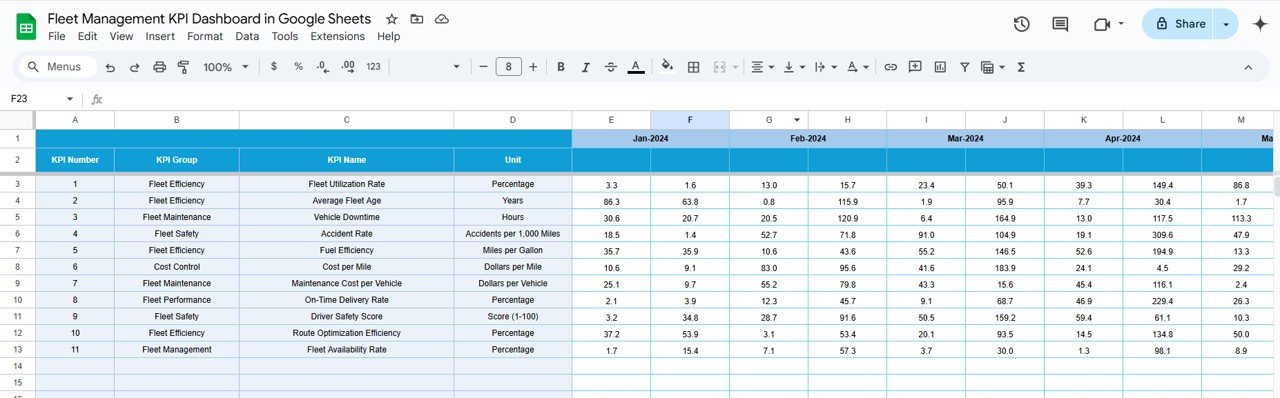Click the Menus search button
The width and height of the screenshot is (1280, 398).
[x=57, y=67]
